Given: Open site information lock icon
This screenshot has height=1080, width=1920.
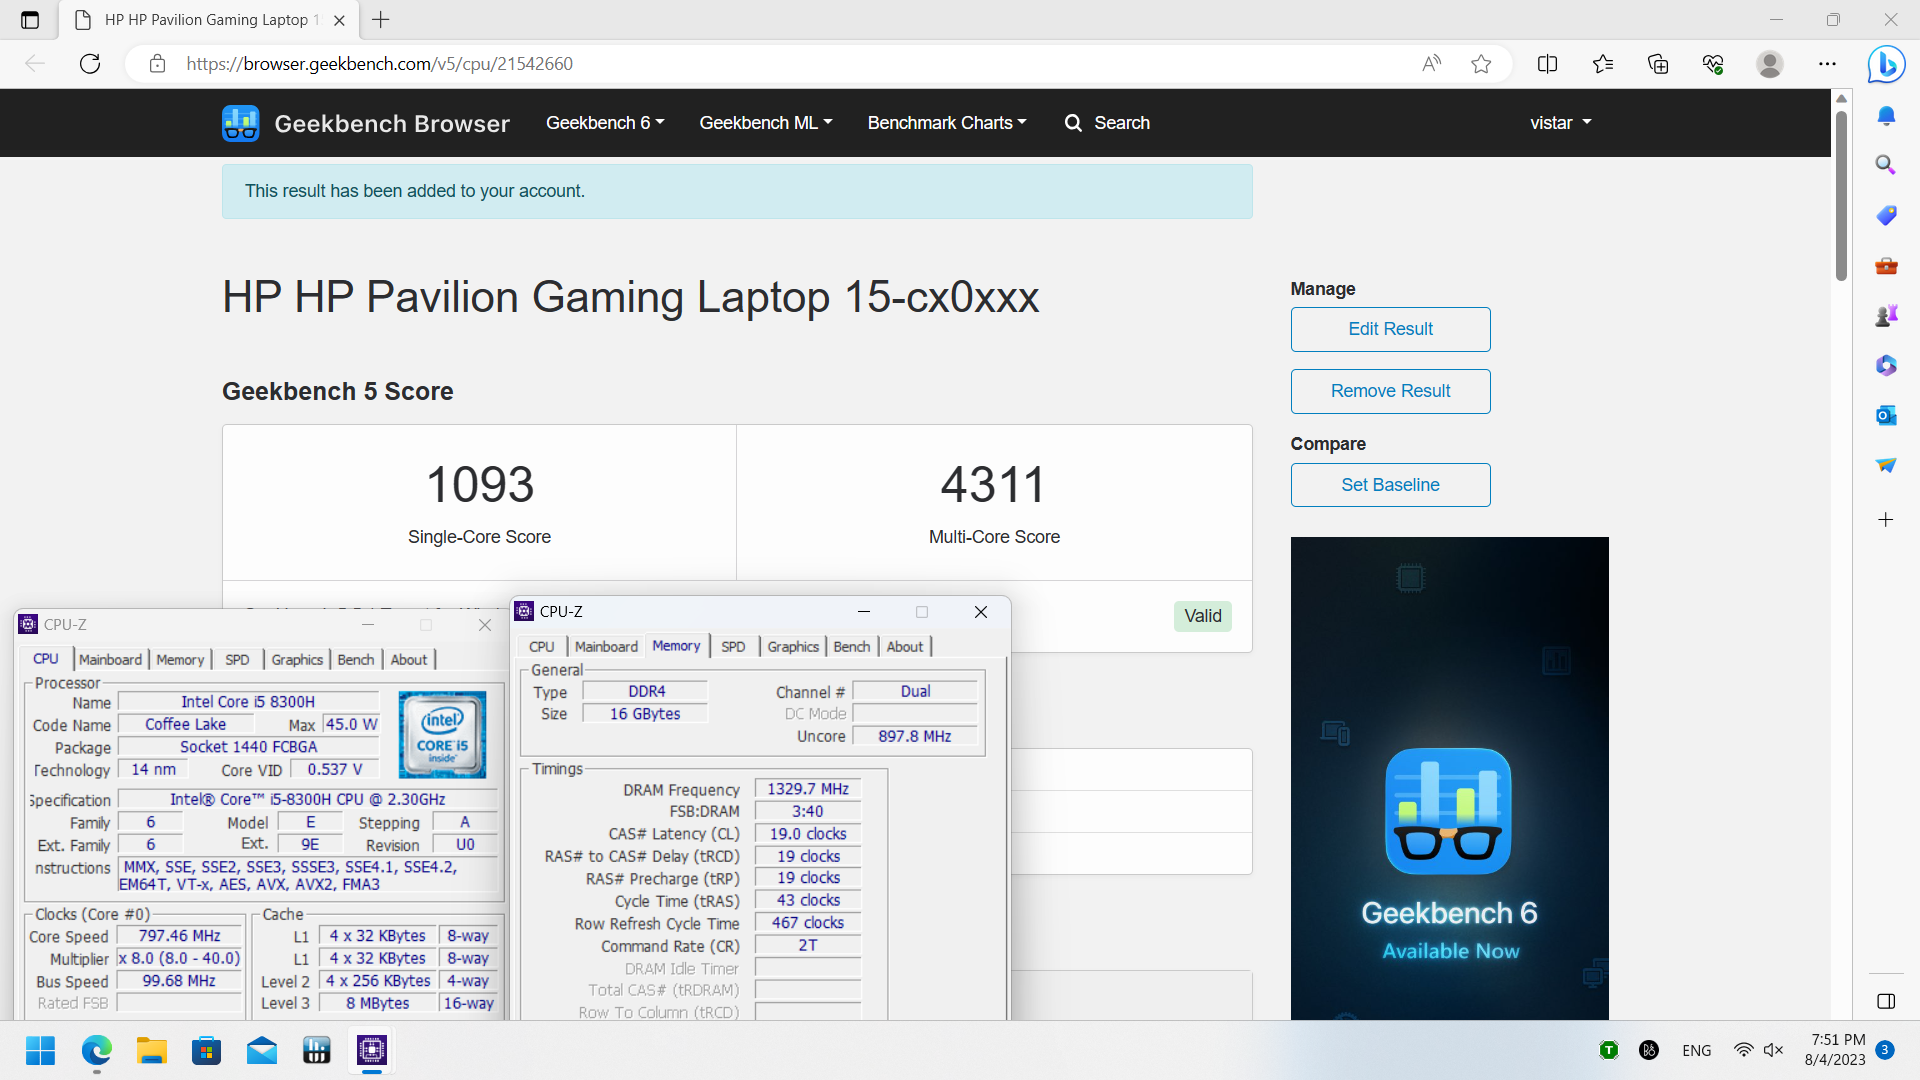Looking at the screenshot, I should pyautogui.click(x=157, y=64).
